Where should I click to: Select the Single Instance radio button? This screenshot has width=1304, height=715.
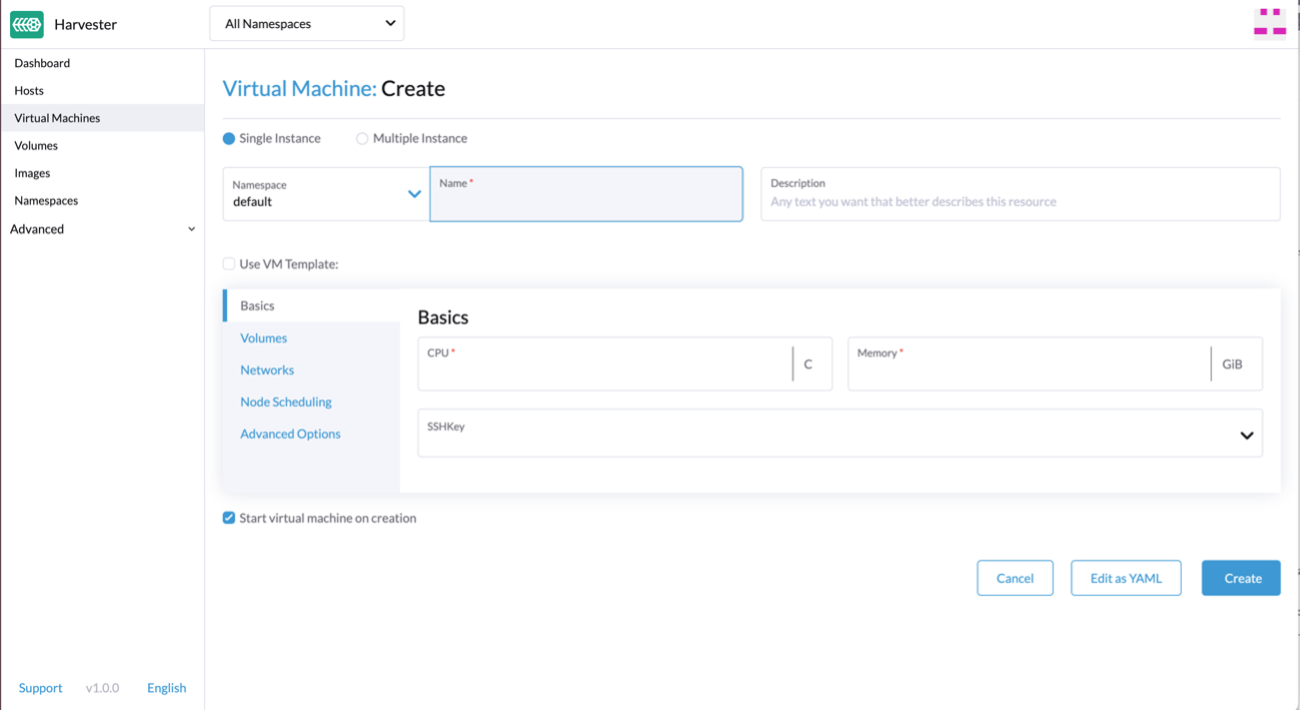pos(229,139)
